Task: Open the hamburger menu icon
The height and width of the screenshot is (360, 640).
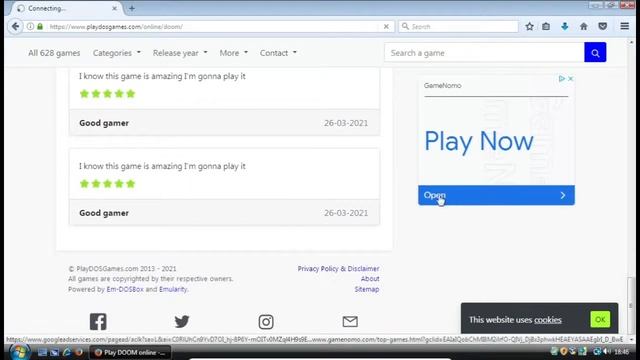Action: (624, 27)
